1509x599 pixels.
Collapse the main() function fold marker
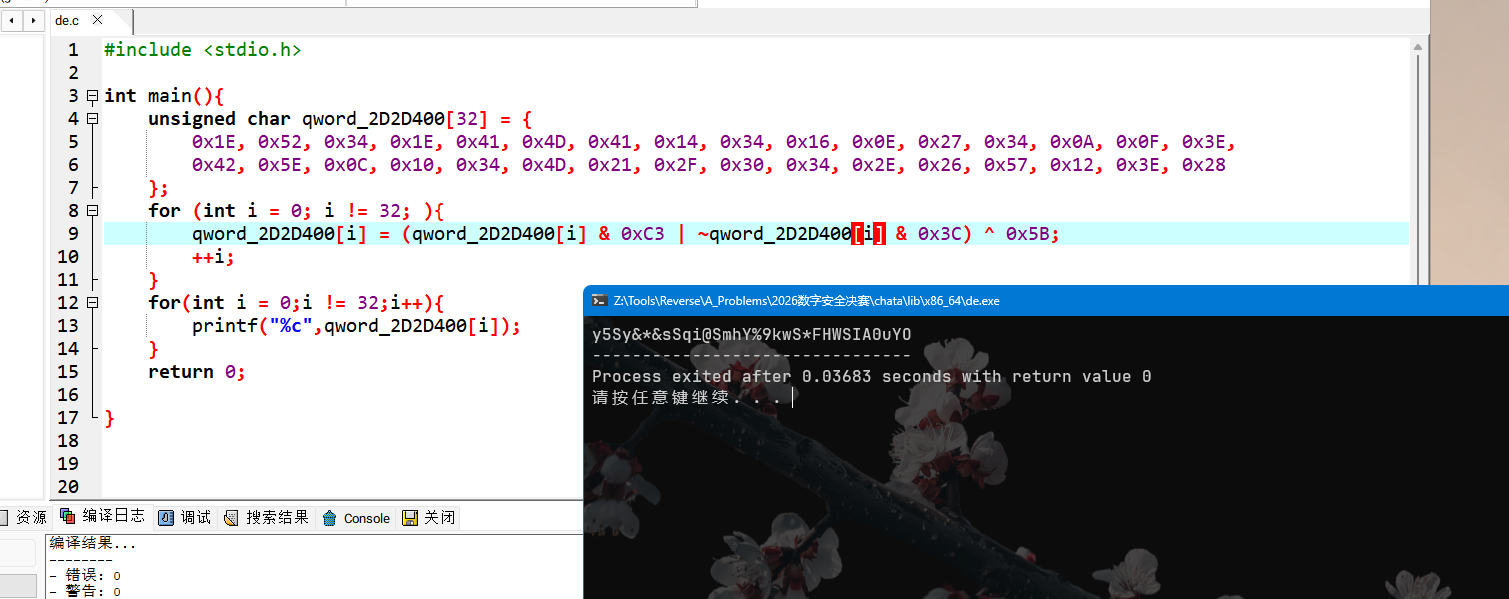point(93,96)
